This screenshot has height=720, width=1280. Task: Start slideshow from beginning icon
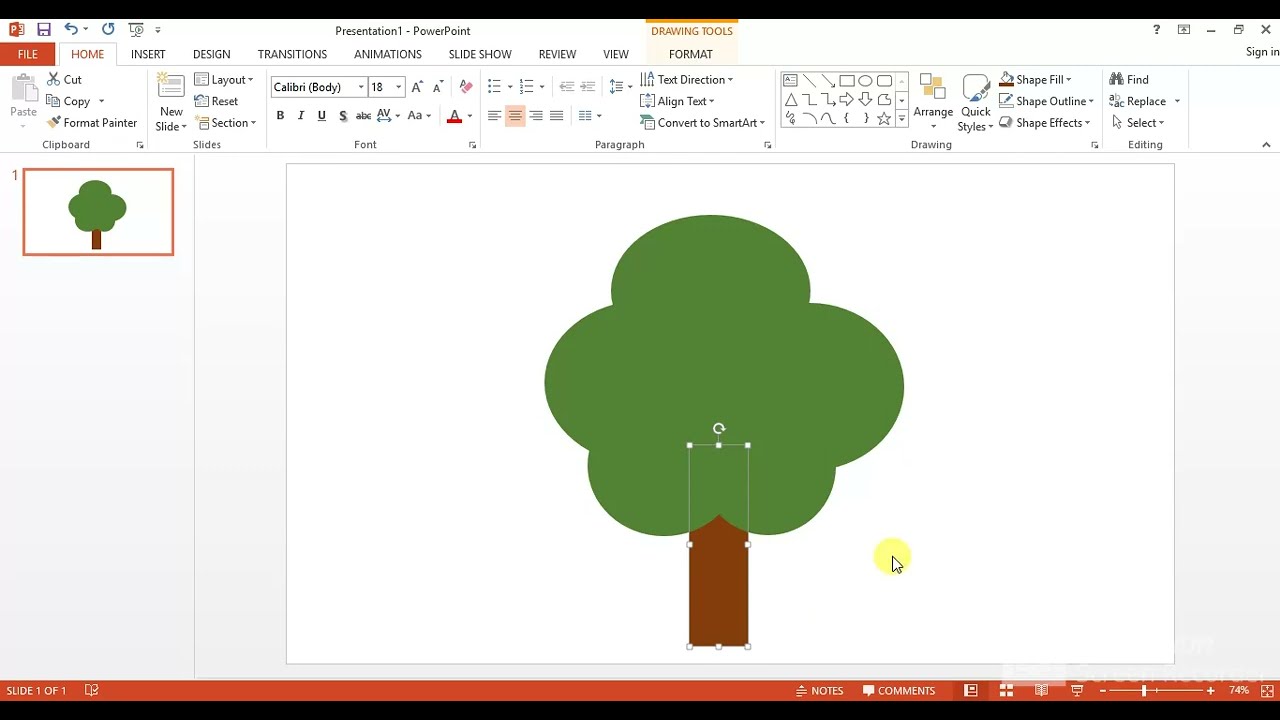[136, 30]
